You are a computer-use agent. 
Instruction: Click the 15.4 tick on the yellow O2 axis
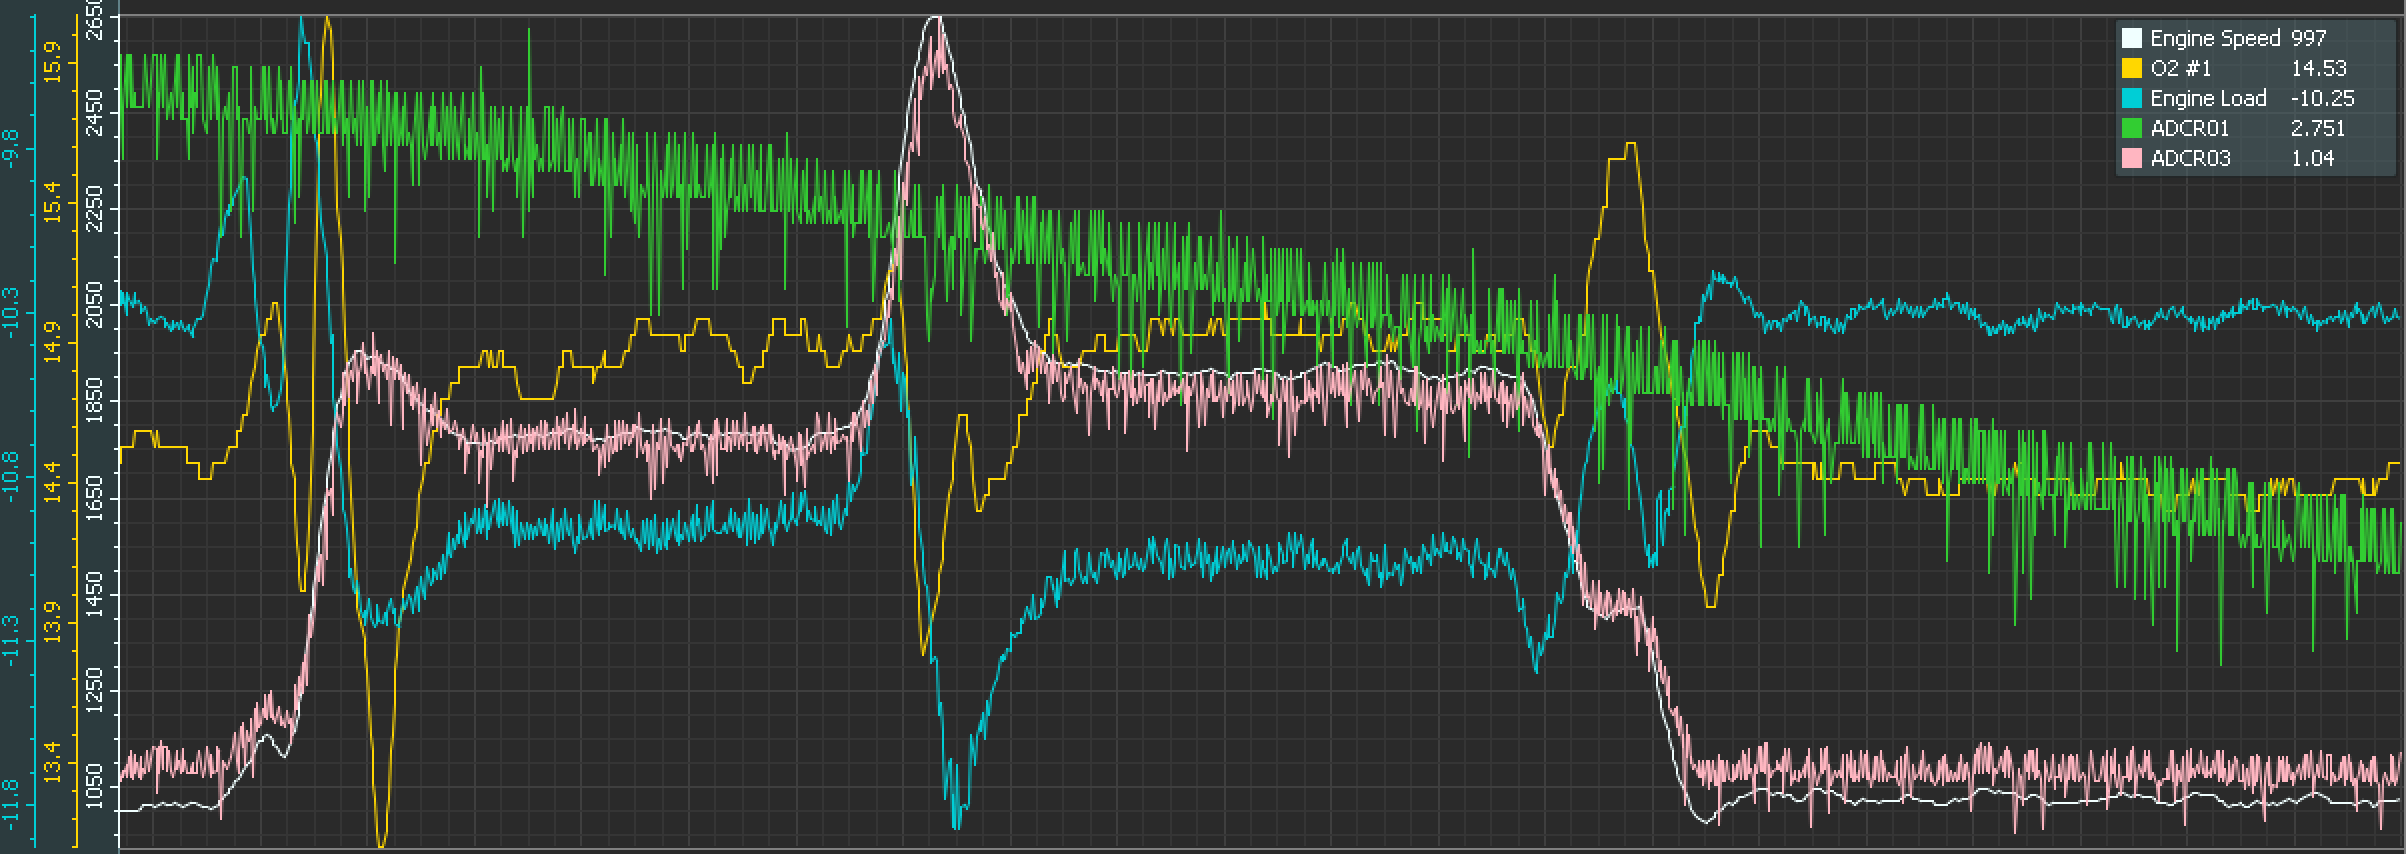tap(52, 201)
